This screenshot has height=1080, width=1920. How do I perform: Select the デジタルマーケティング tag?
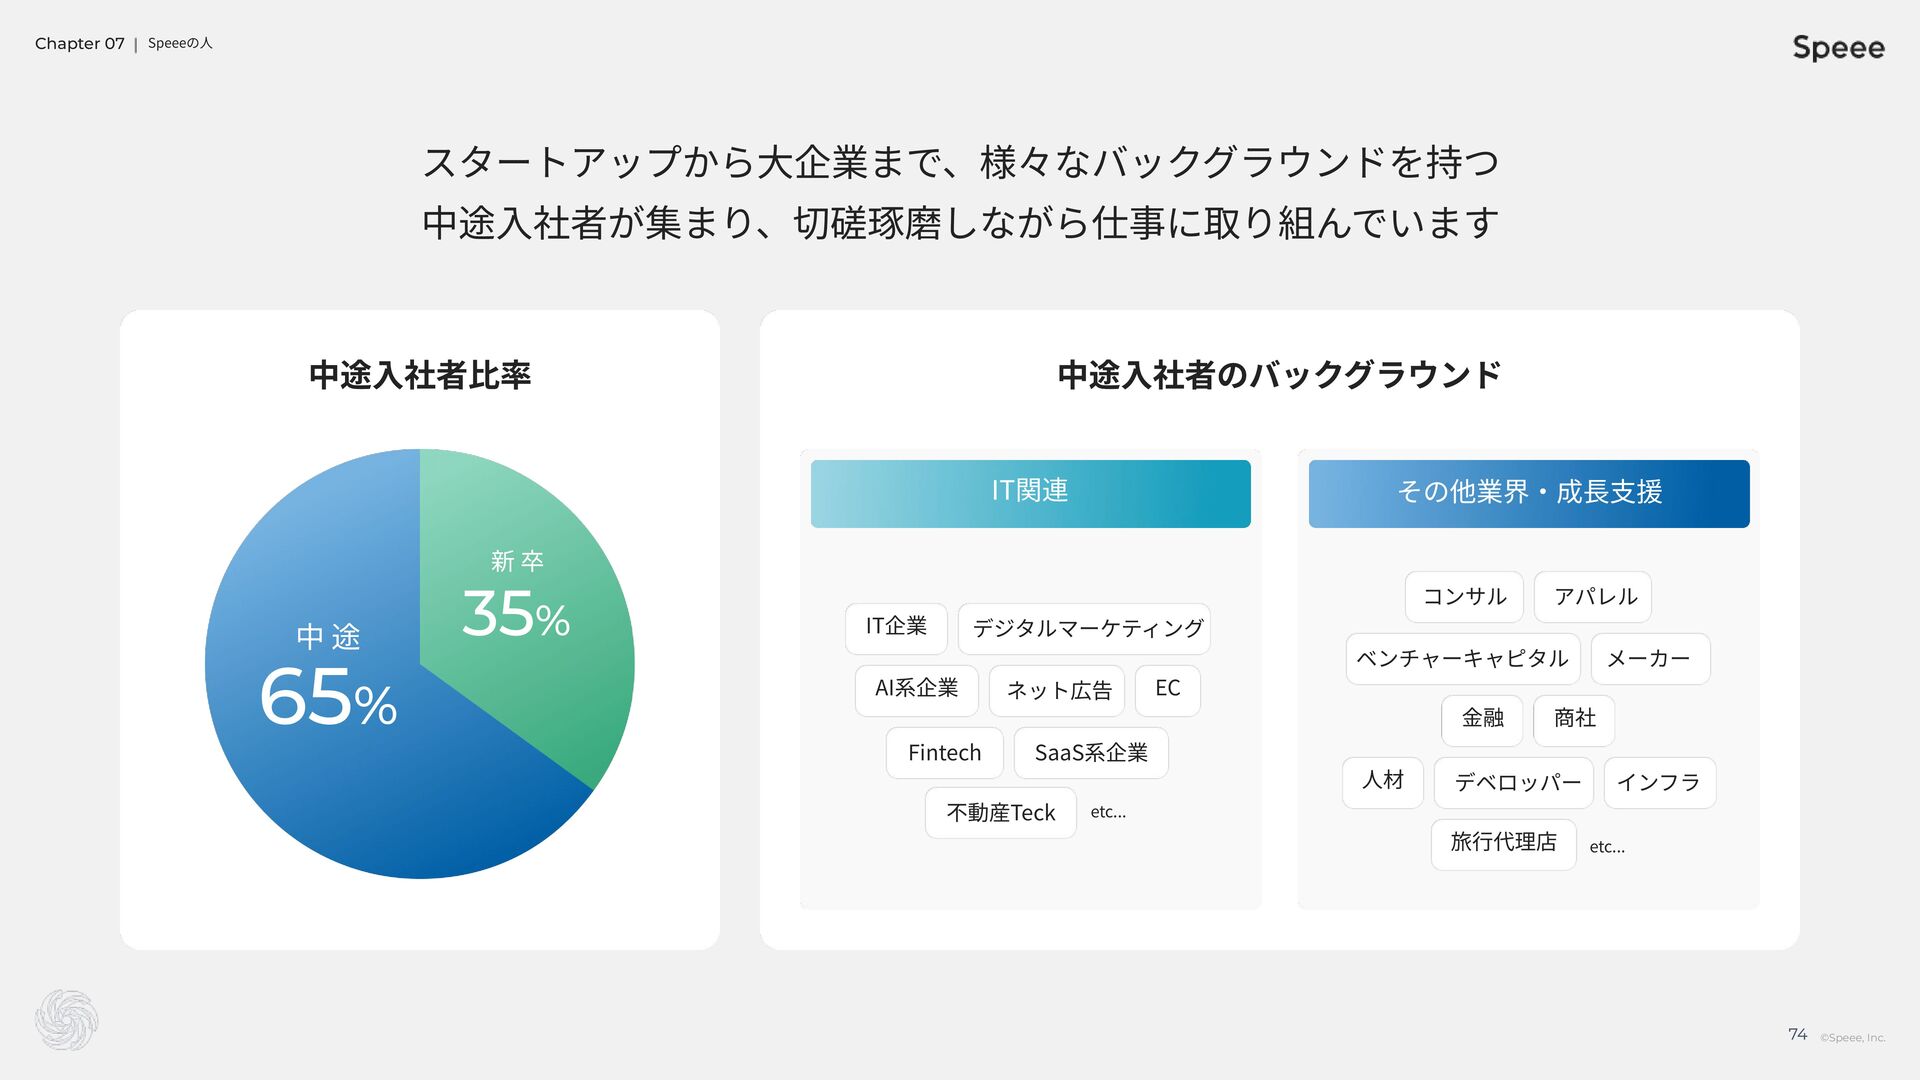tap(1084, 629)
